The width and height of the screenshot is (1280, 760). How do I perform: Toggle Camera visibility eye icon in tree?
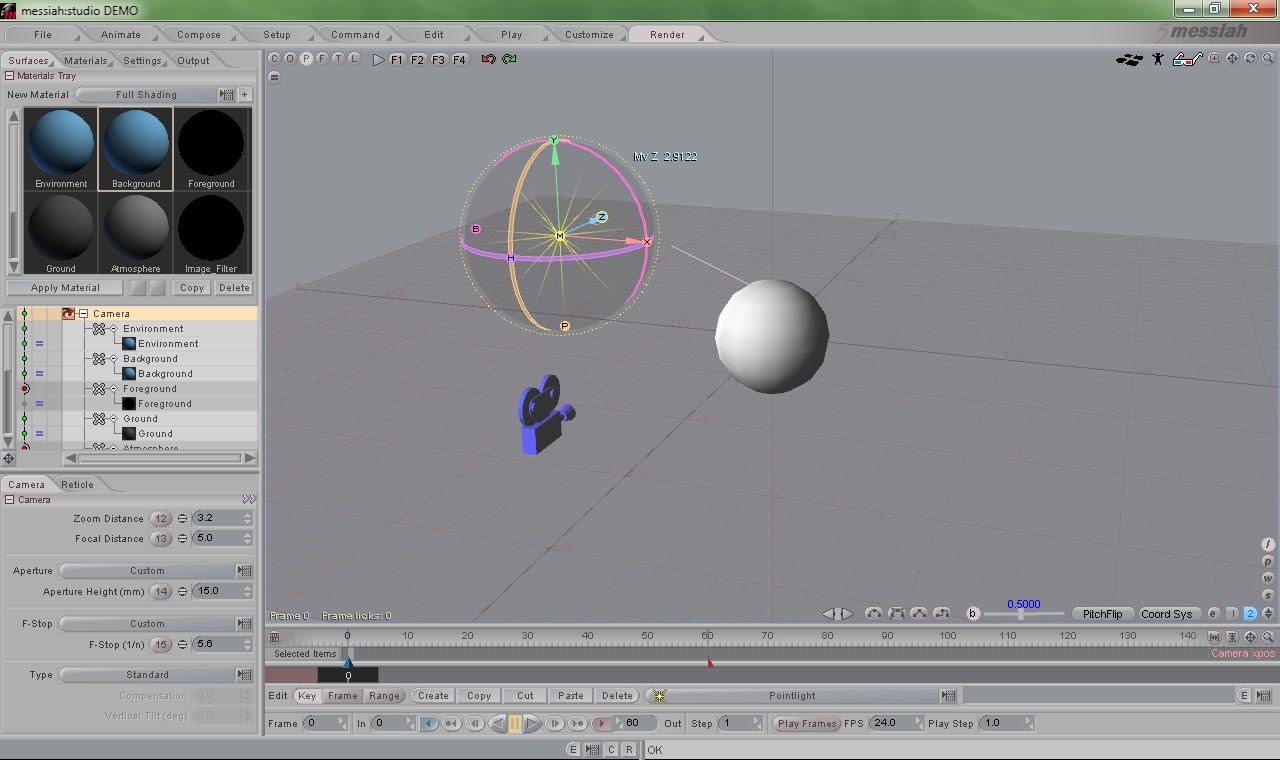pyautogui.click(x=69, y=313)
